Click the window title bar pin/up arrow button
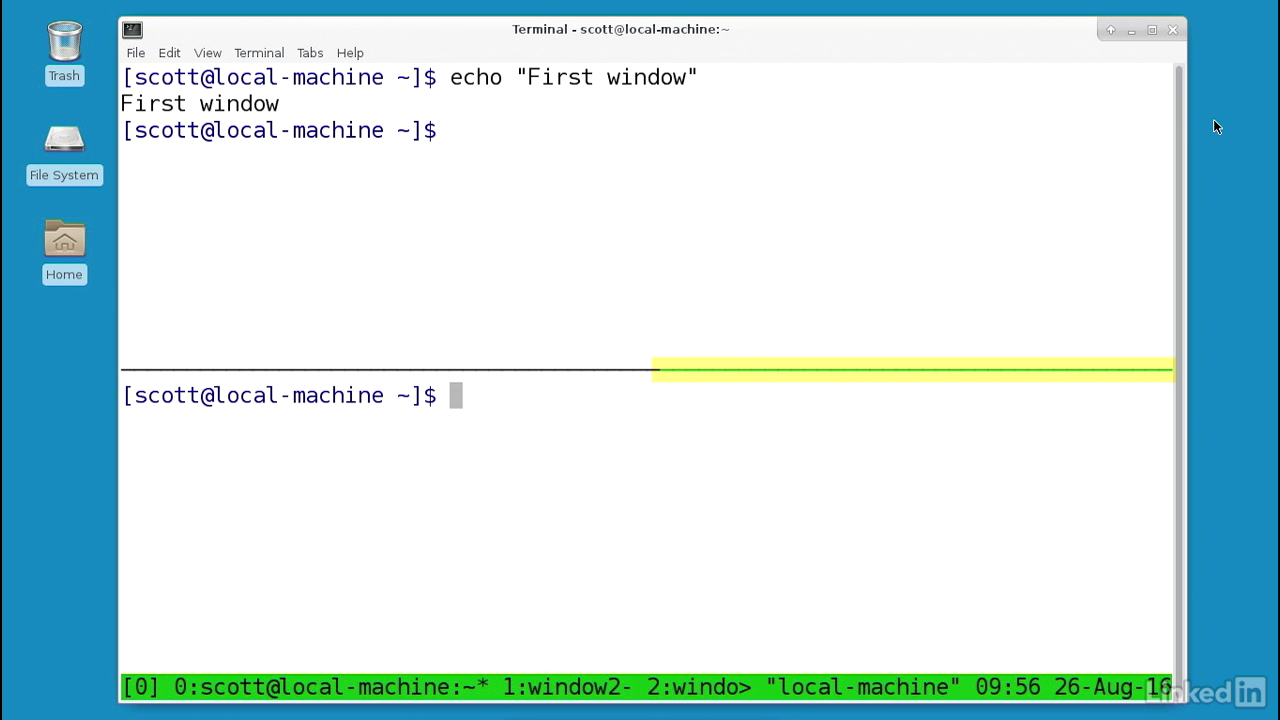The width and height of the screenshot is (1280, 720). pos(1110,30)
